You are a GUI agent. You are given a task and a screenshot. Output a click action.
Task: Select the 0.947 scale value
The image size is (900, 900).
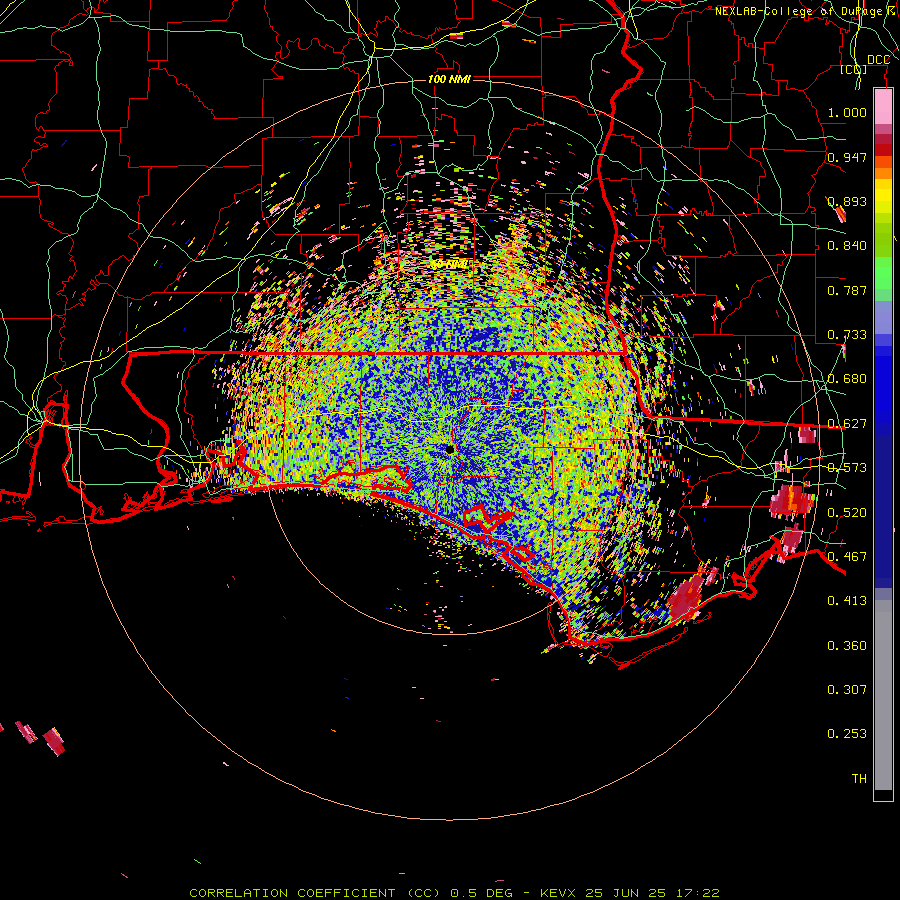[847, 157]
